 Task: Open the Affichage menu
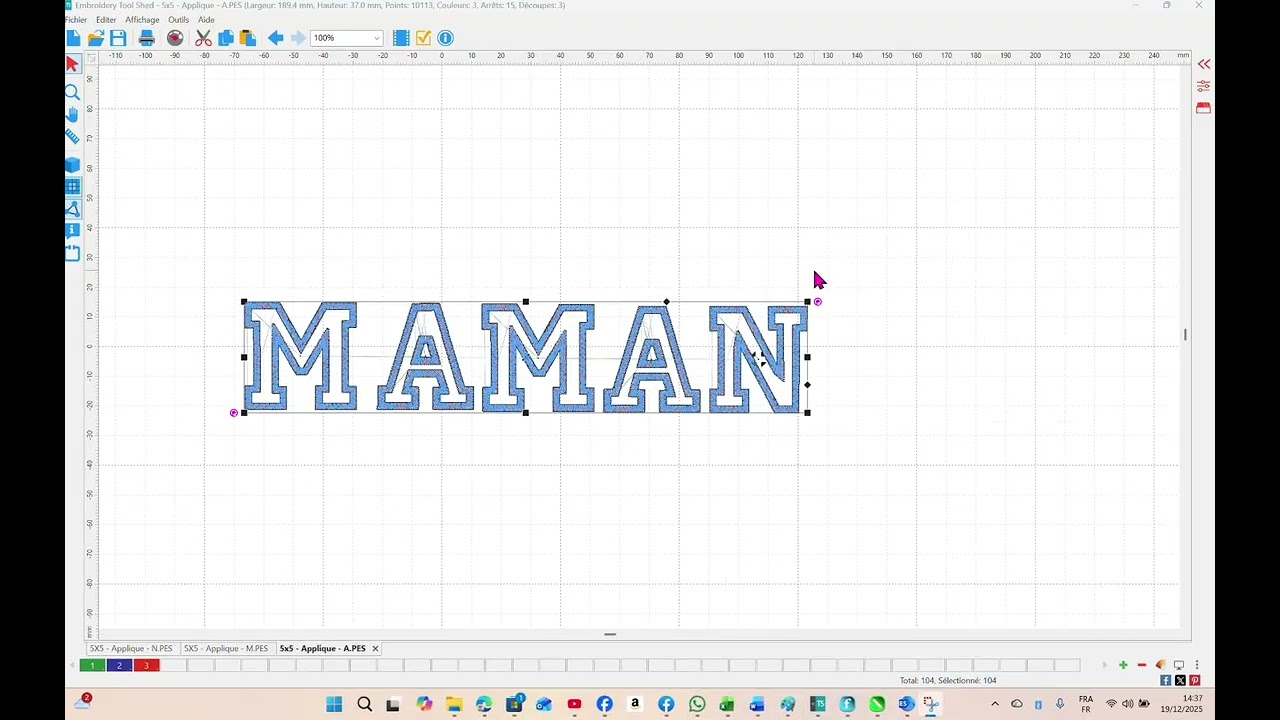click(142, 20)
